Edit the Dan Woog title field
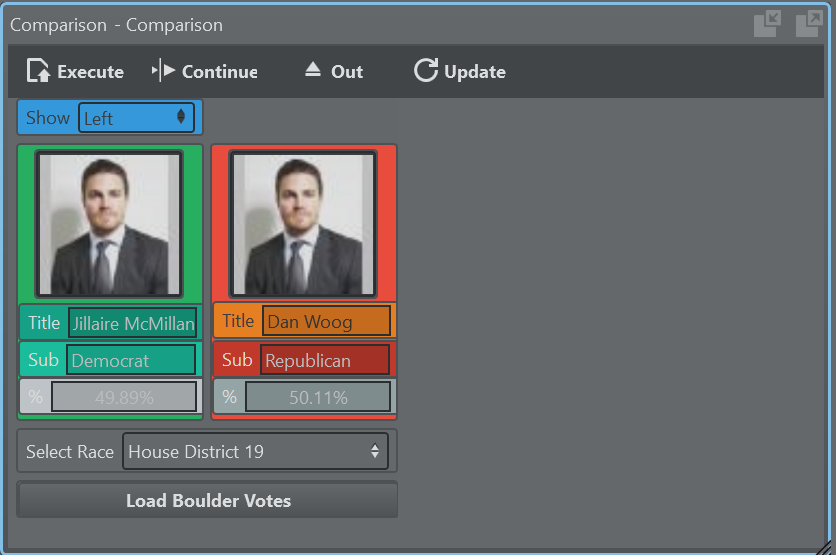Viewport: 836px width, 555px height. pos(326,322)
